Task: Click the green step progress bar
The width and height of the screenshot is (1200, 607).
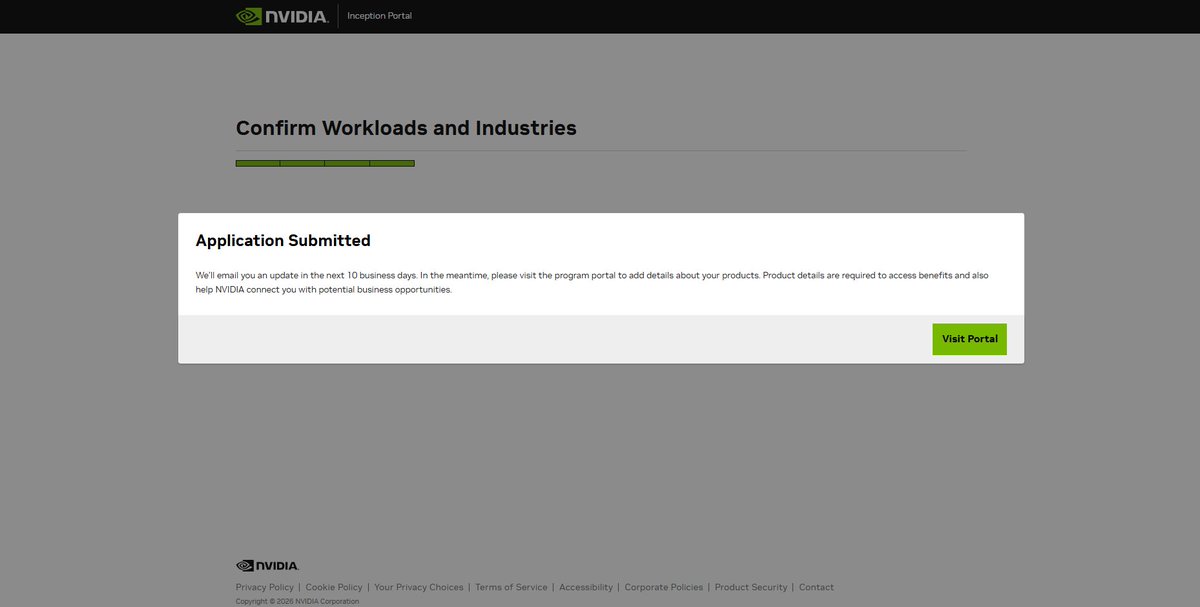Action: (x=325, y=163)
